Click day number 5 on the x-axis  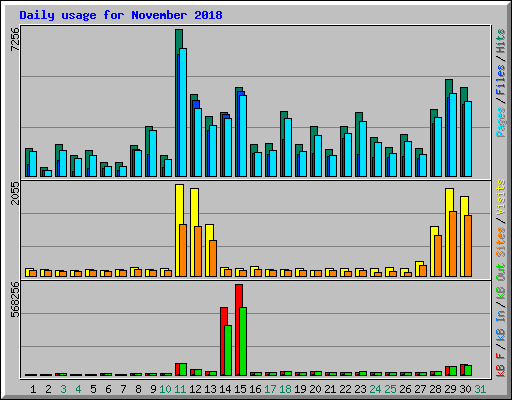pyautogui.click(x=93, y=389)
